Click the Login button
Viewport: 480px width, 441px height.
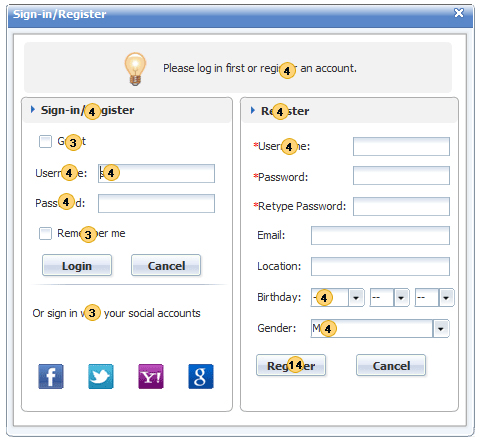pos(77,265)
